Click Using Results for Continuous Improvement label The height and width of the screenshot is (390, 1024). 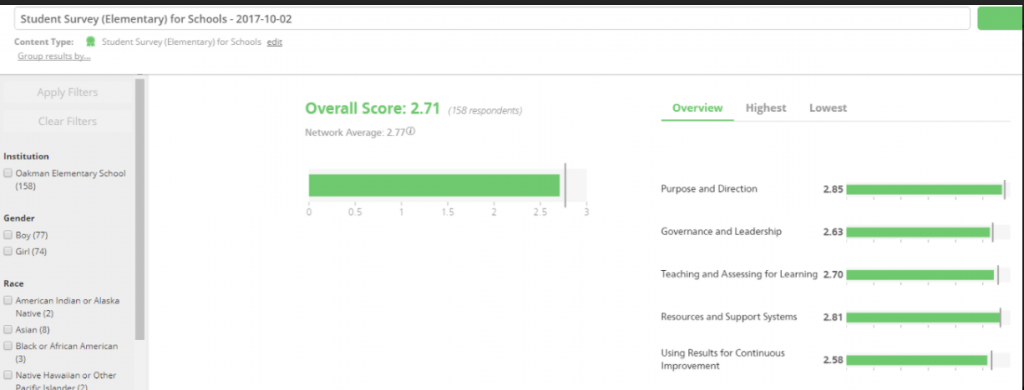click(723, 359)
